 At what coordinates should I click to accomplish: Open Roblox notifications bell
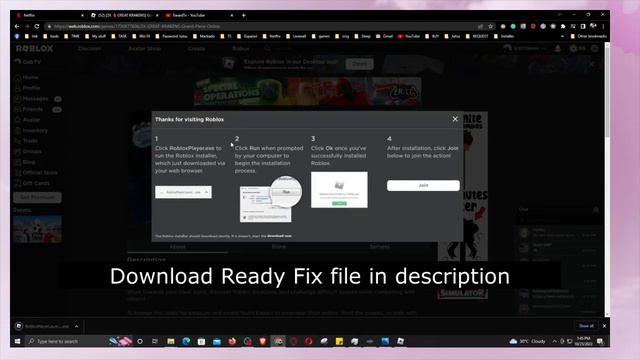(x=558, y=49)
